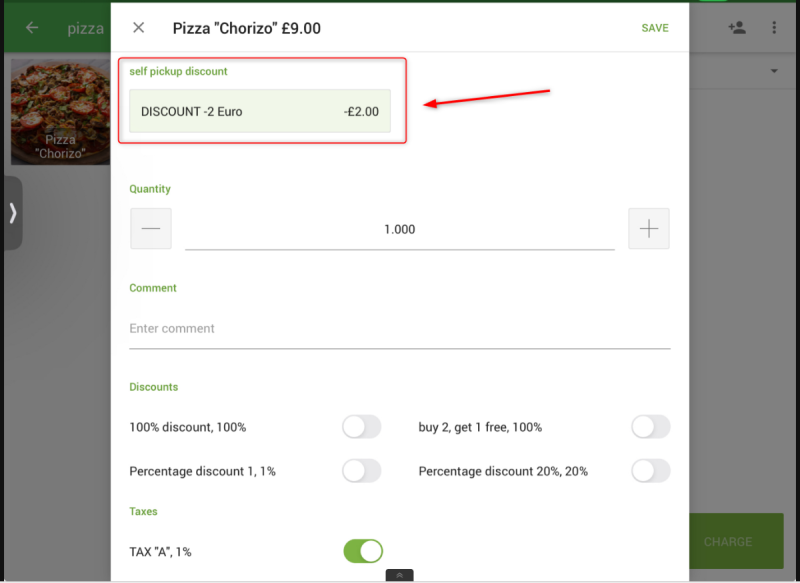The image size is (800, 583).
Task: Select the DISCOUNT -2 Euro option
Action: coord(260,111)
